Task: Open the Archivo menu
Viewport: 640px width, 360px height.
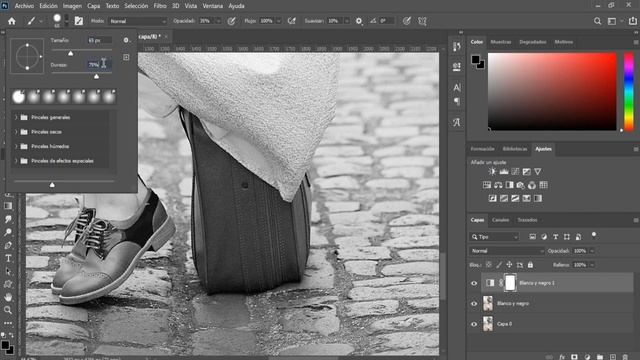Action: [24, 6]
